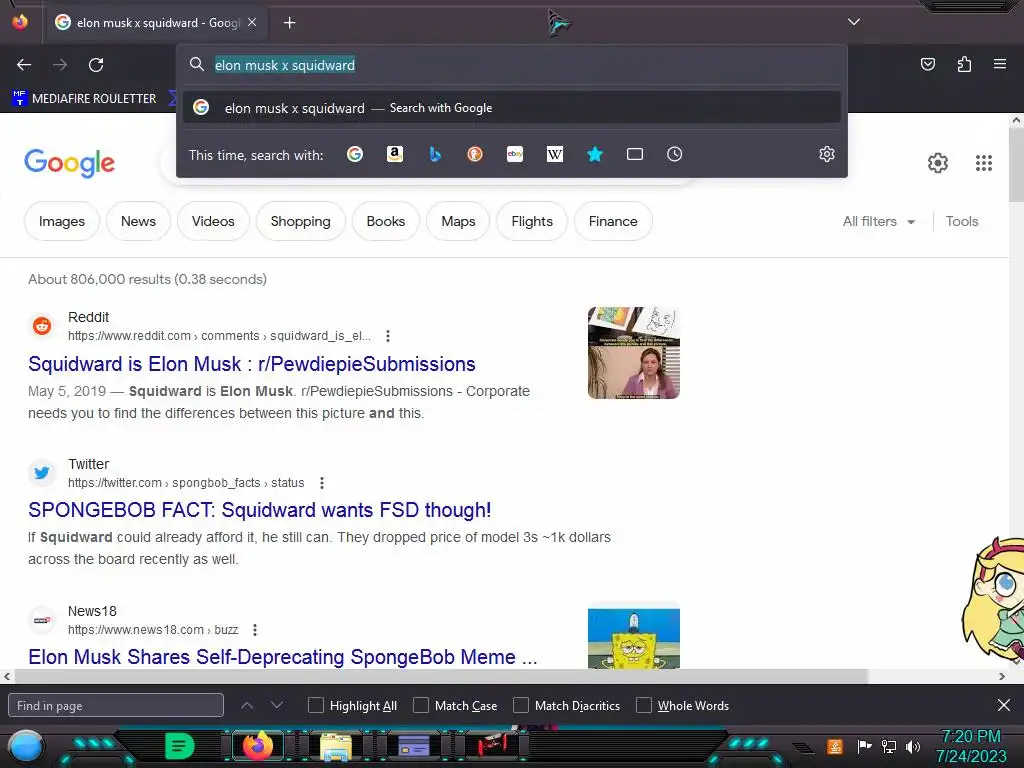Search open tabs using the tab icon

click(x=635, y=154)
